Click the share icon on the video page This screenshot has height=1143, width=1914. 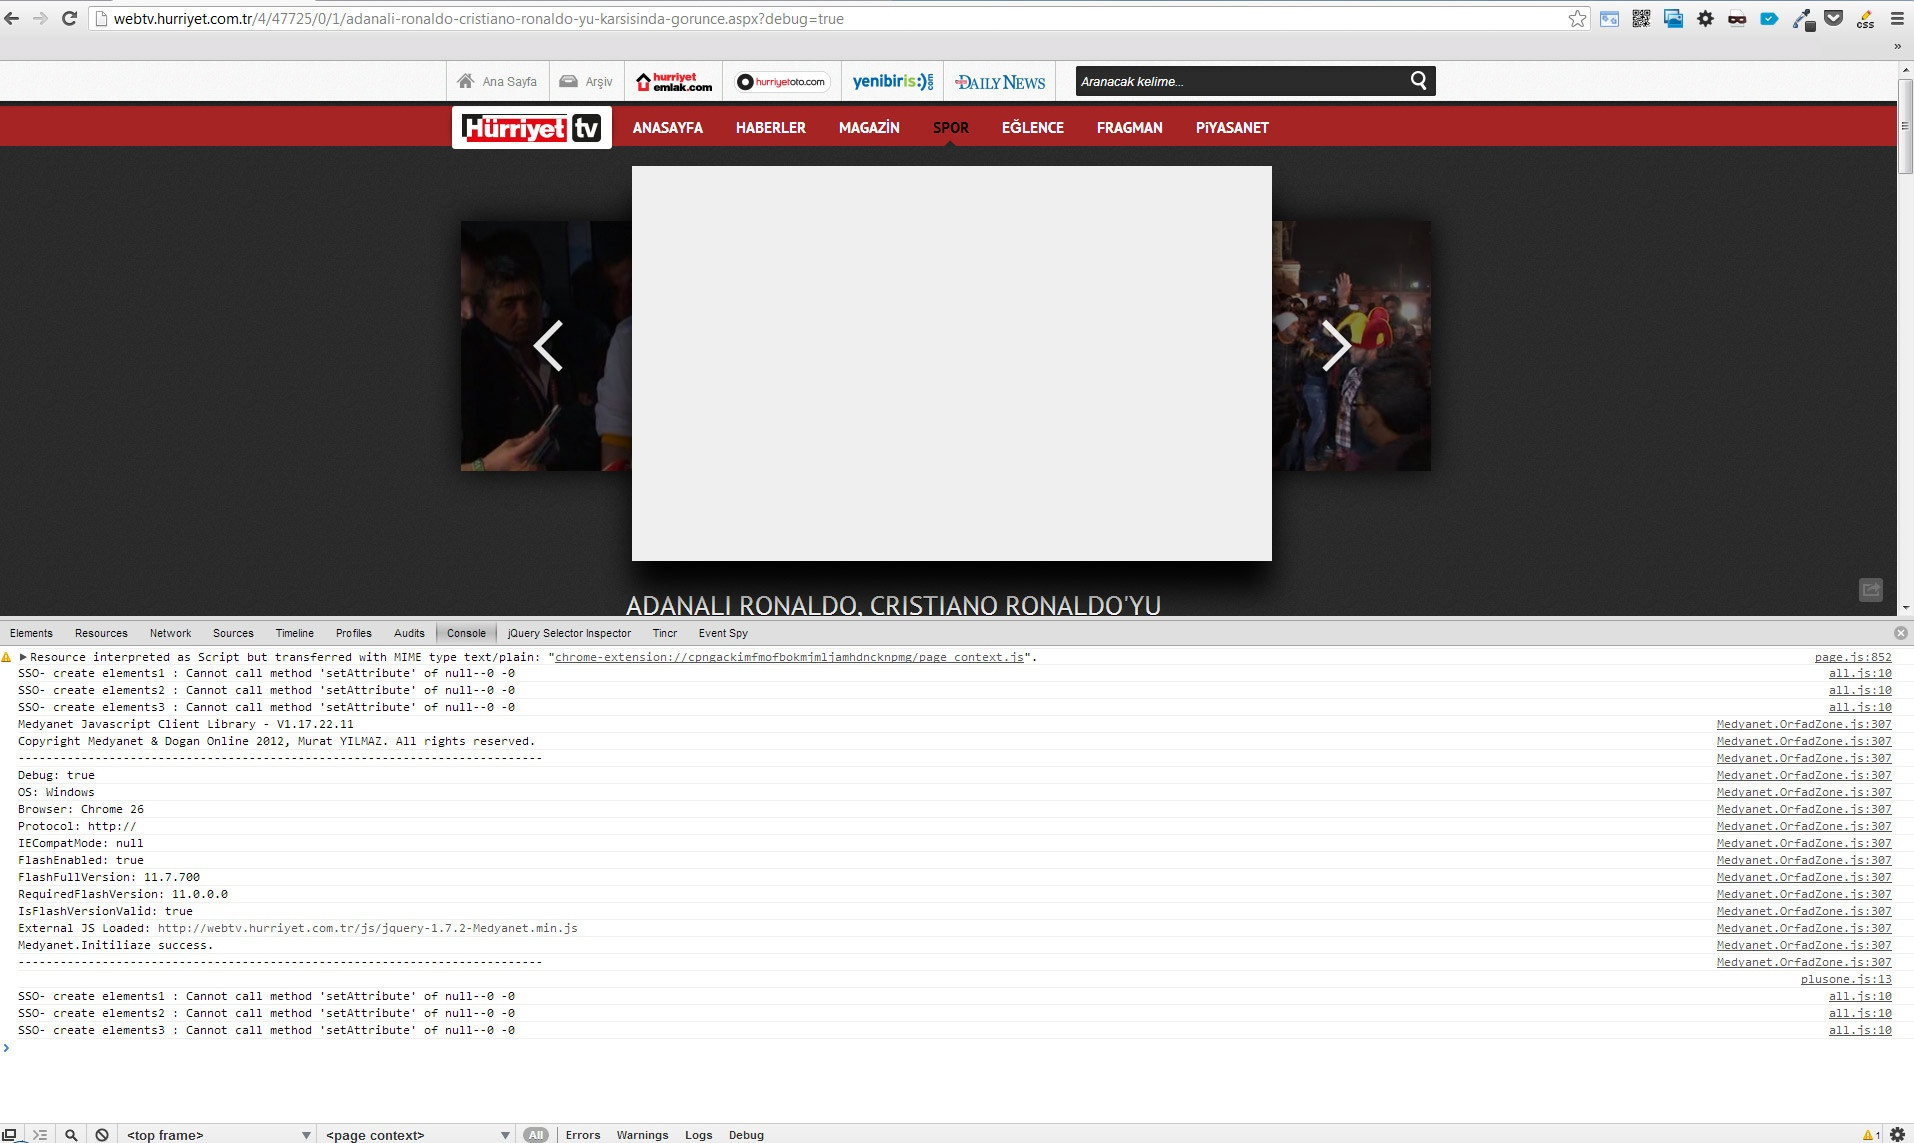click(x=1870, y=590)
